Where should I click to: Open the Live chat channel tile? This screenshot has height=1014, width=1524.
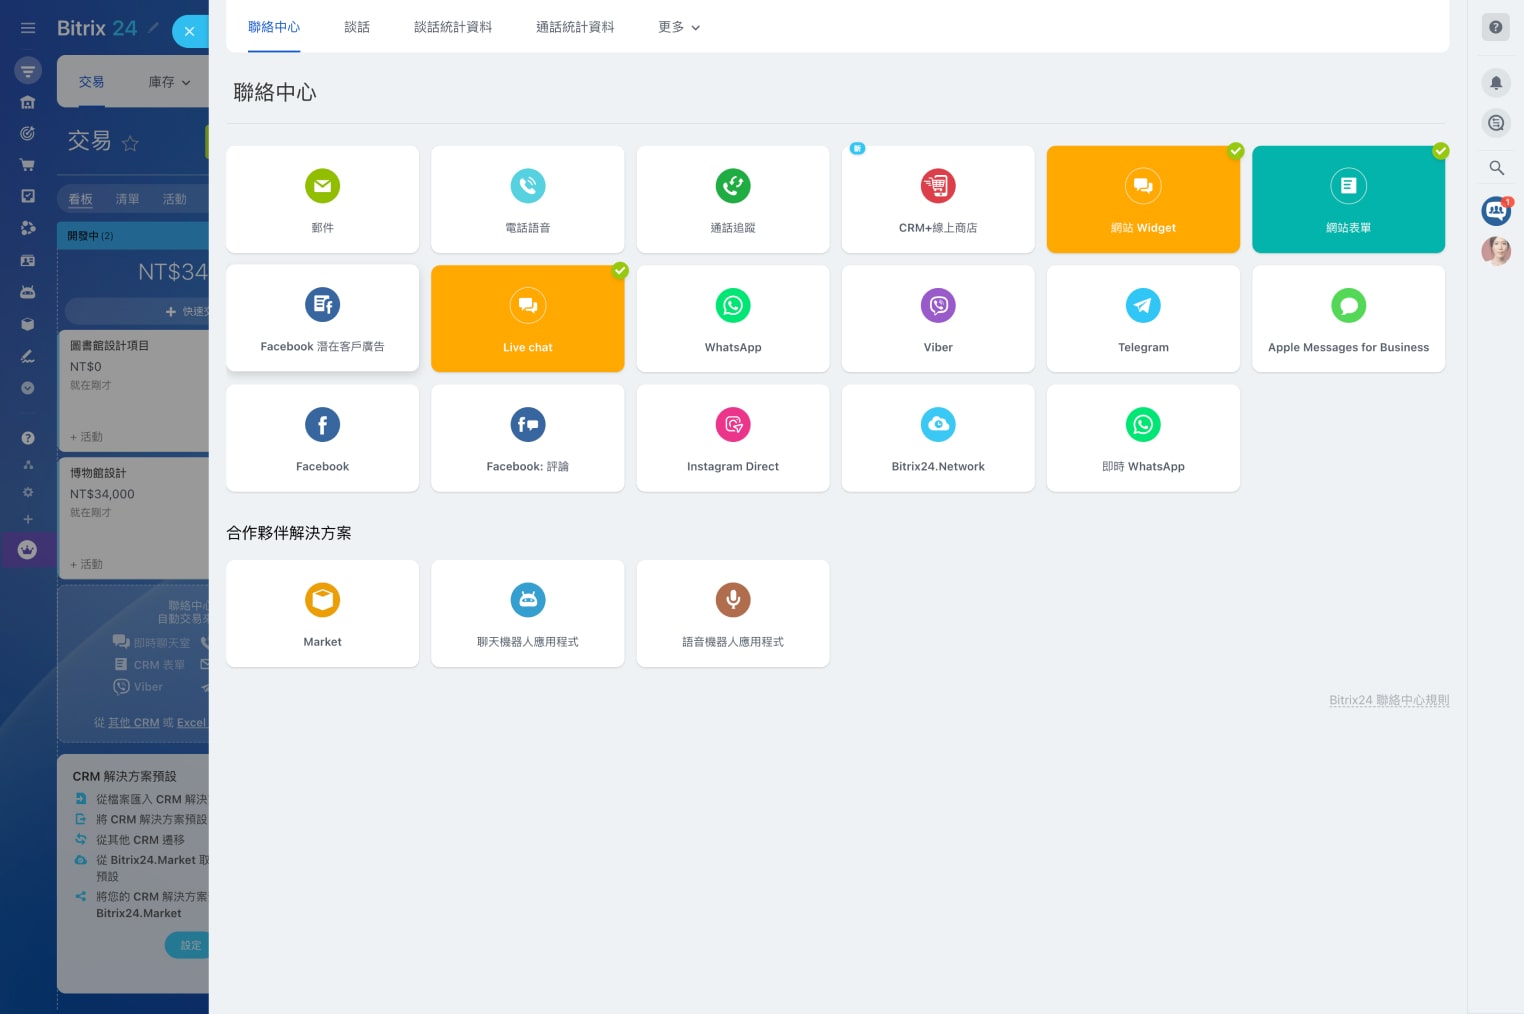(527, 318)
